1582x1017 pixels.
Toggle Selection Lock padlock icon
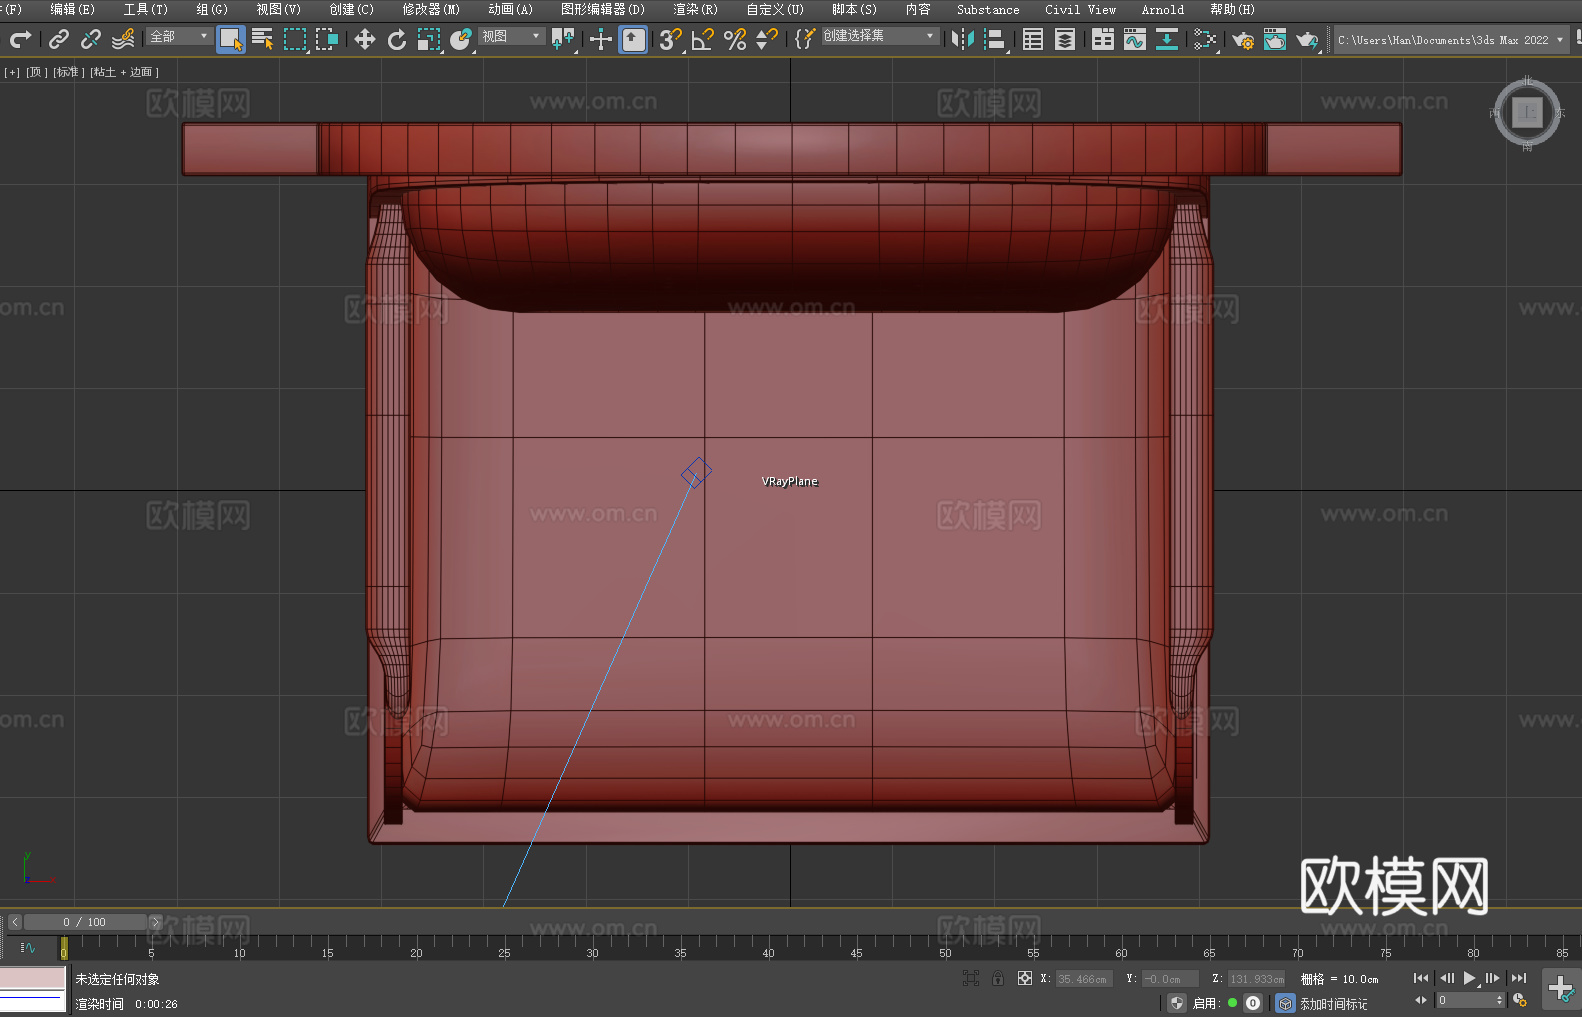tap(998, 978)
